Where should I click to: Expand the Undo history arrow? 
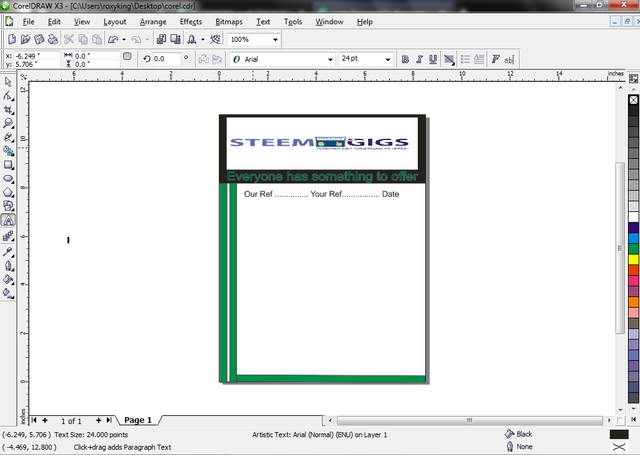124,40
